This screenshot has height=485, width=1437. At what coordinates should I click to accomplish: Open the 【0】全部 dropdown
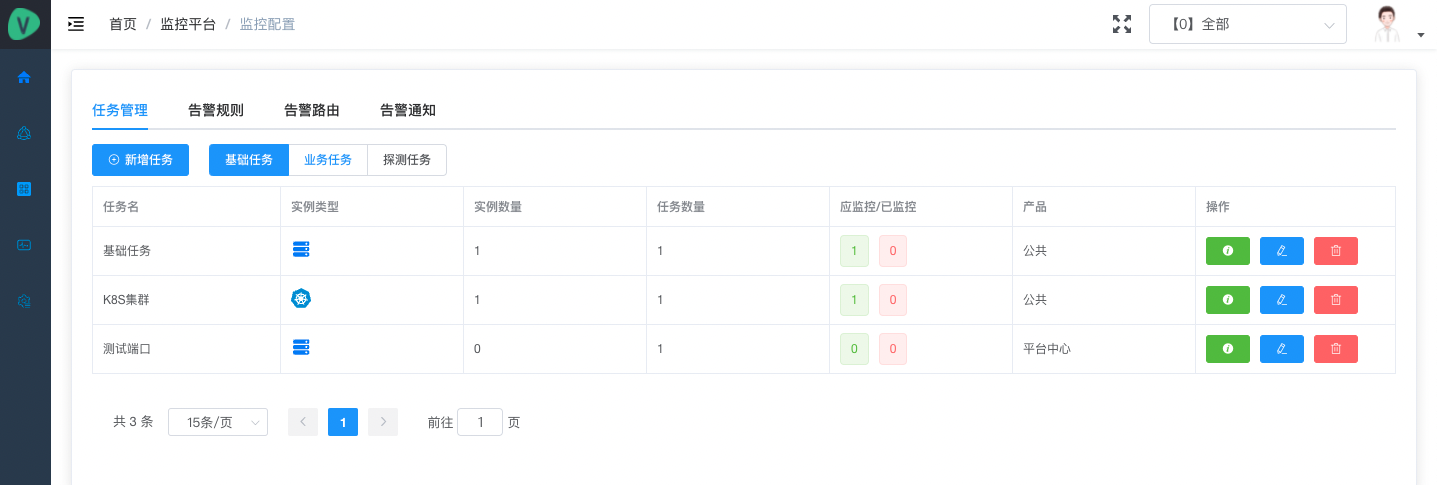click(1248, 25)
